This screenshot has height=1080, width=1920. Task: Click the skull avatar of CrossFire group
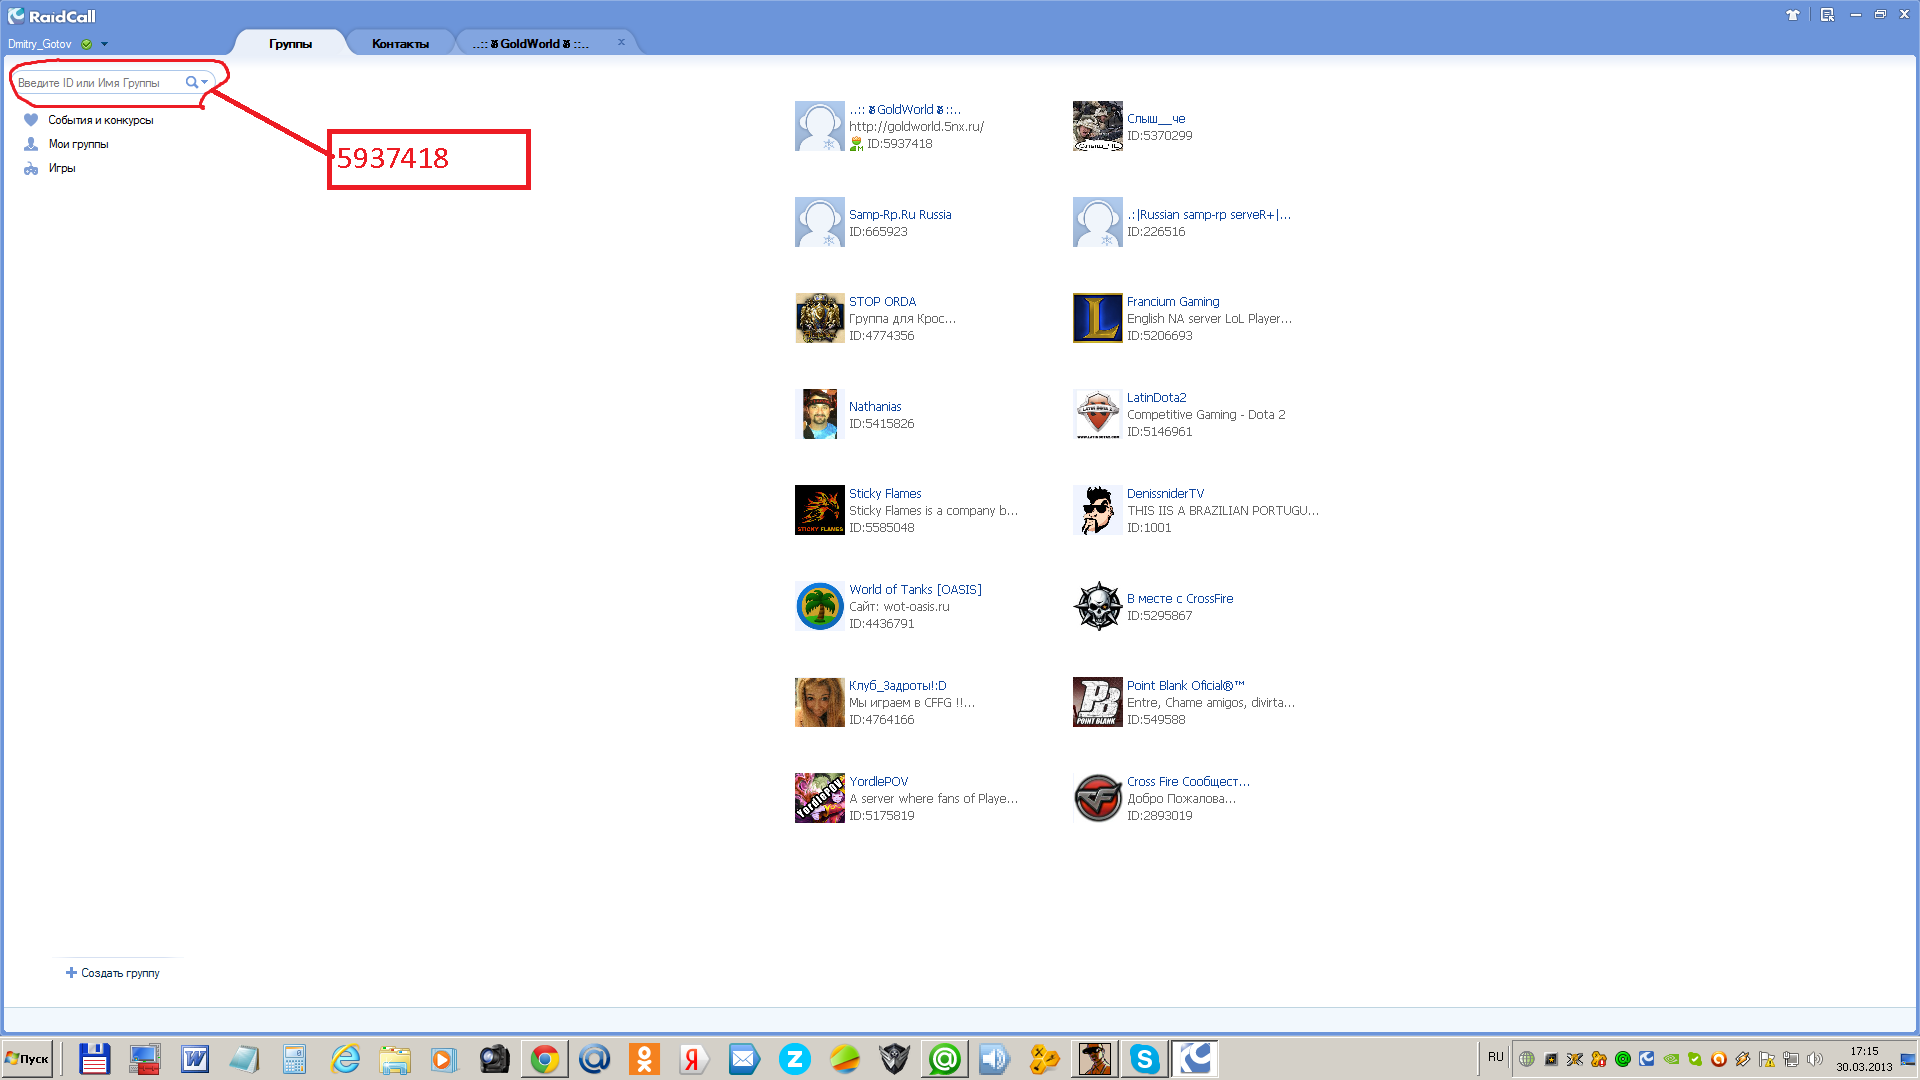click(x=1098, y=606)
